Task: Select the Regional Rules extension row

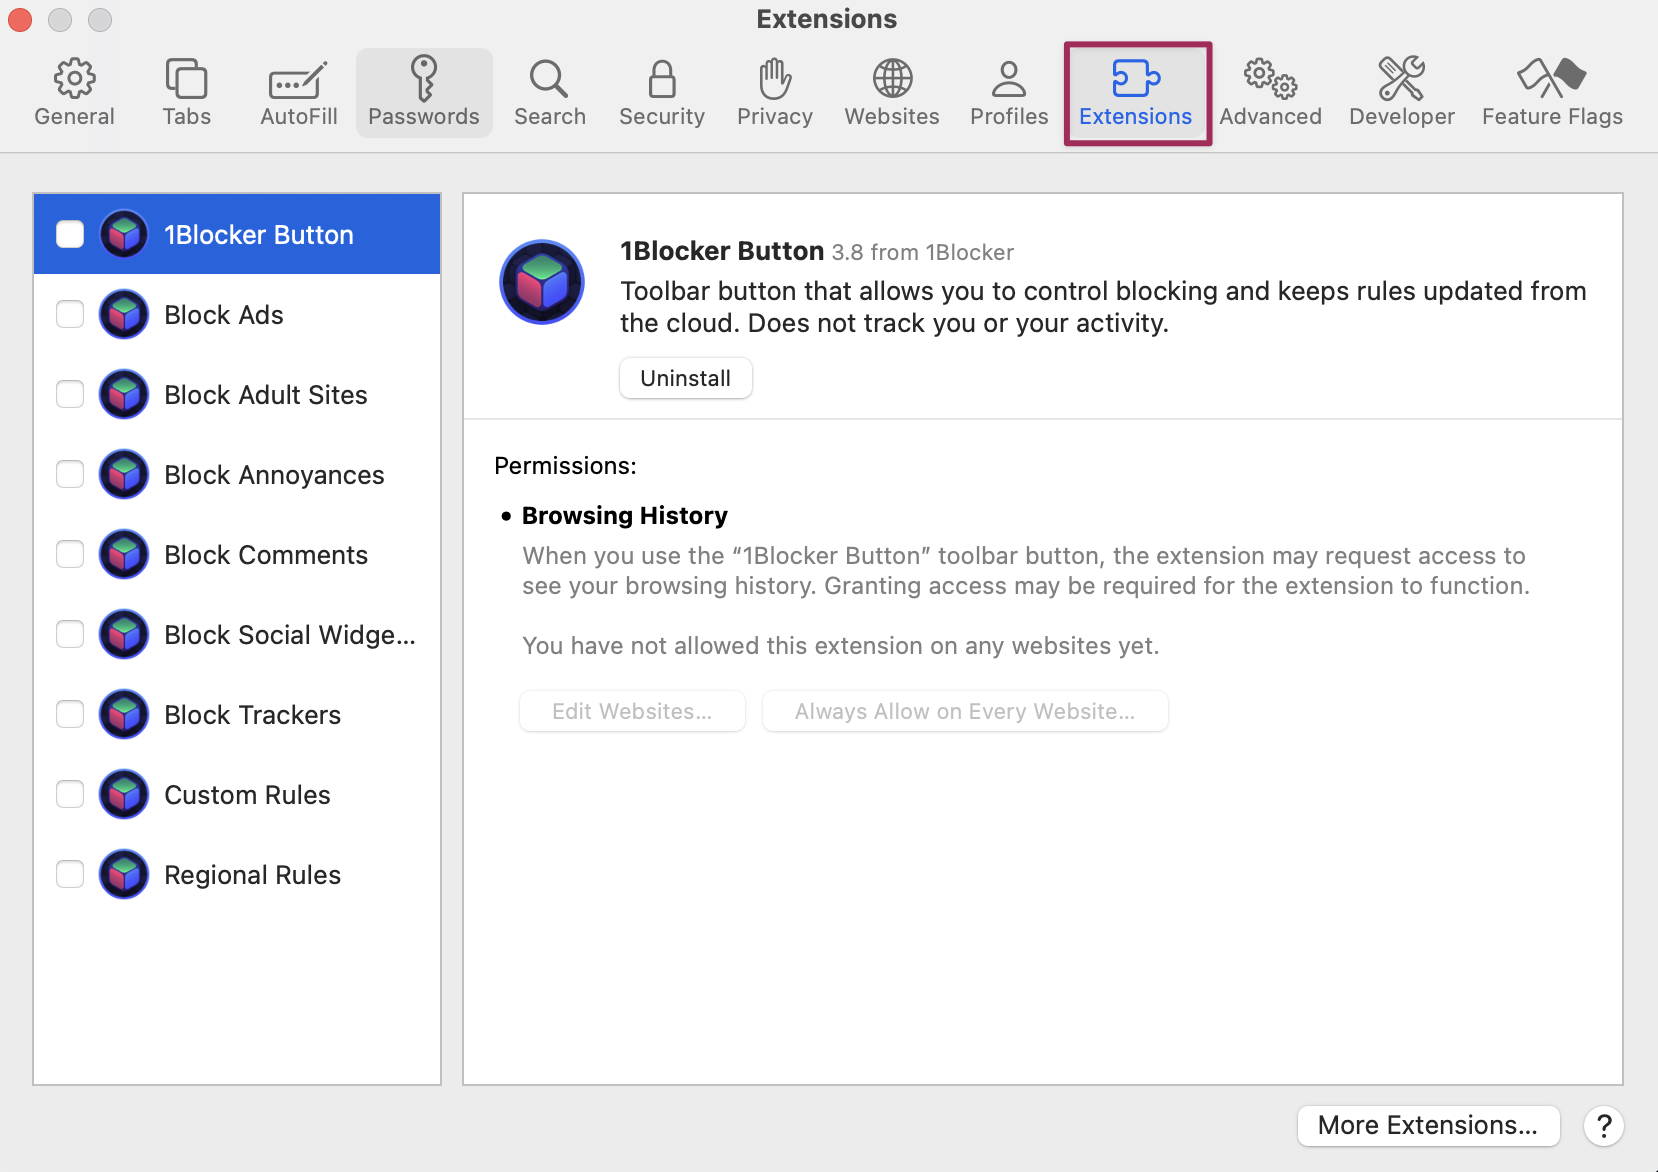Action: (x=252, y=875)
